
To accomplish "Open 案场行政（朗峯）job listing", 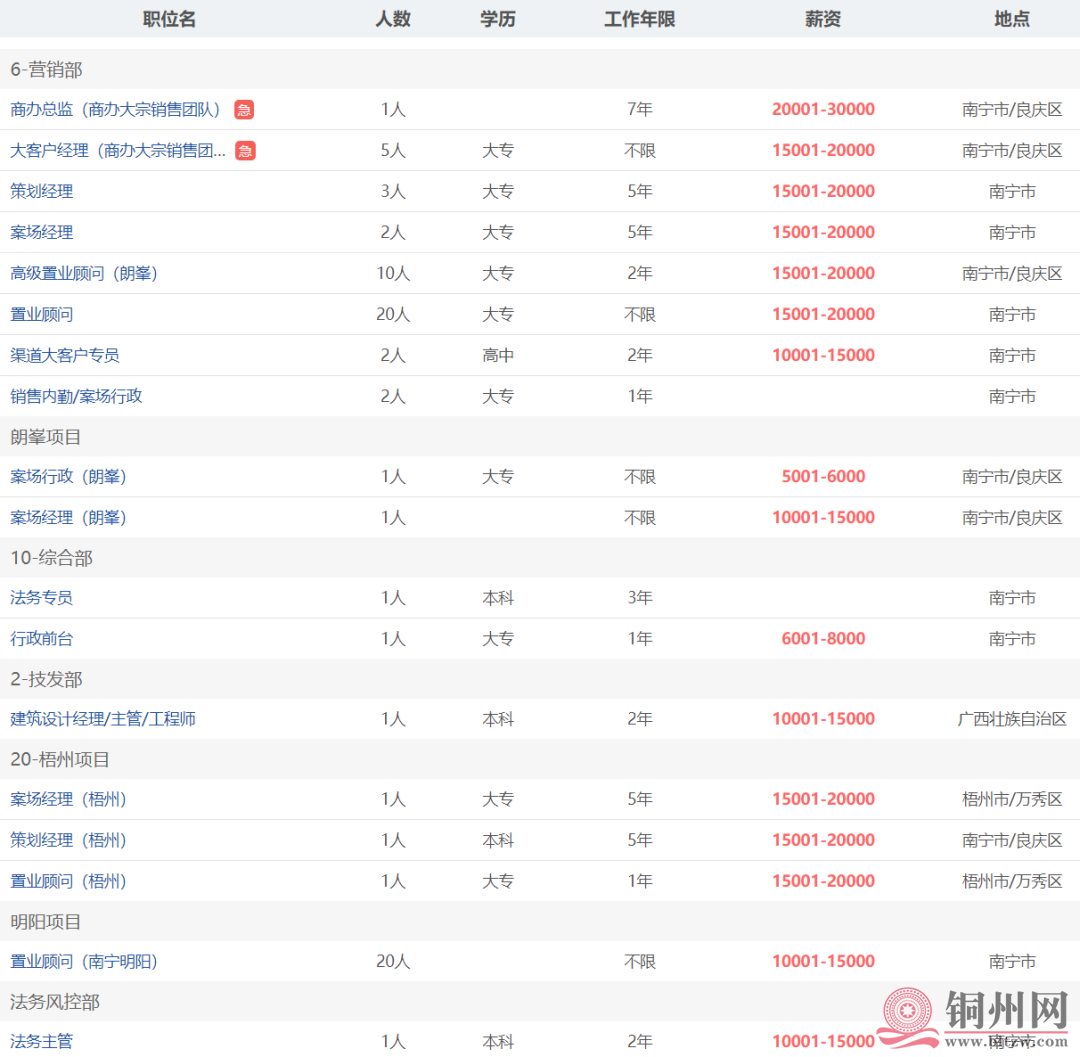I will click(x=68, y=477).
